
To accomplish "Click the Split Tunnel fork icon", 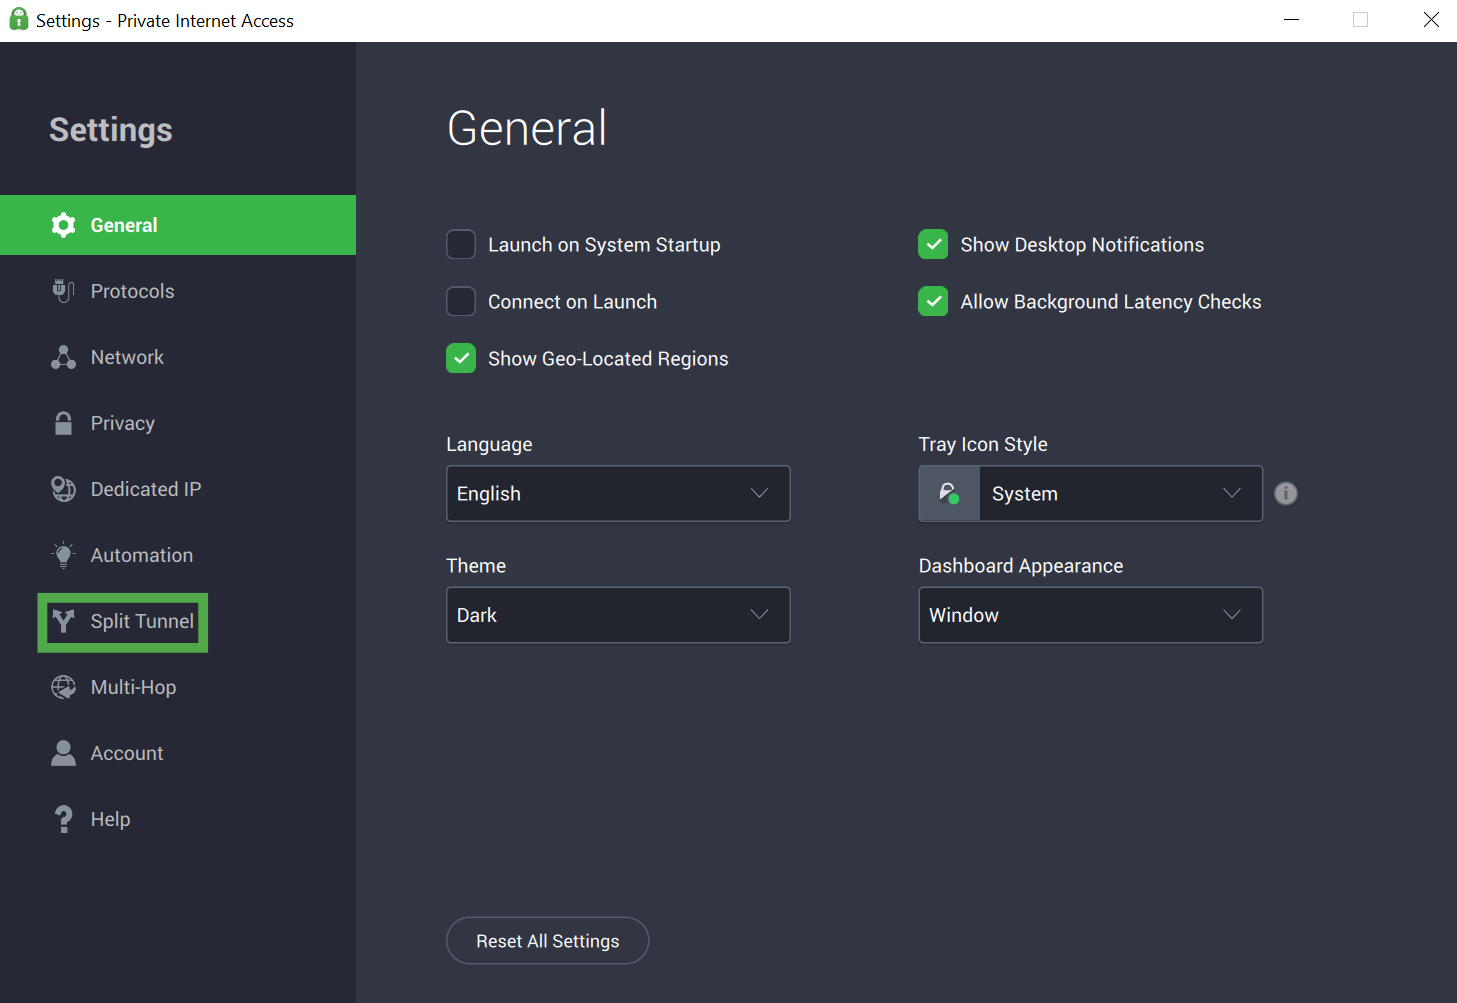I will pos(63,621).
